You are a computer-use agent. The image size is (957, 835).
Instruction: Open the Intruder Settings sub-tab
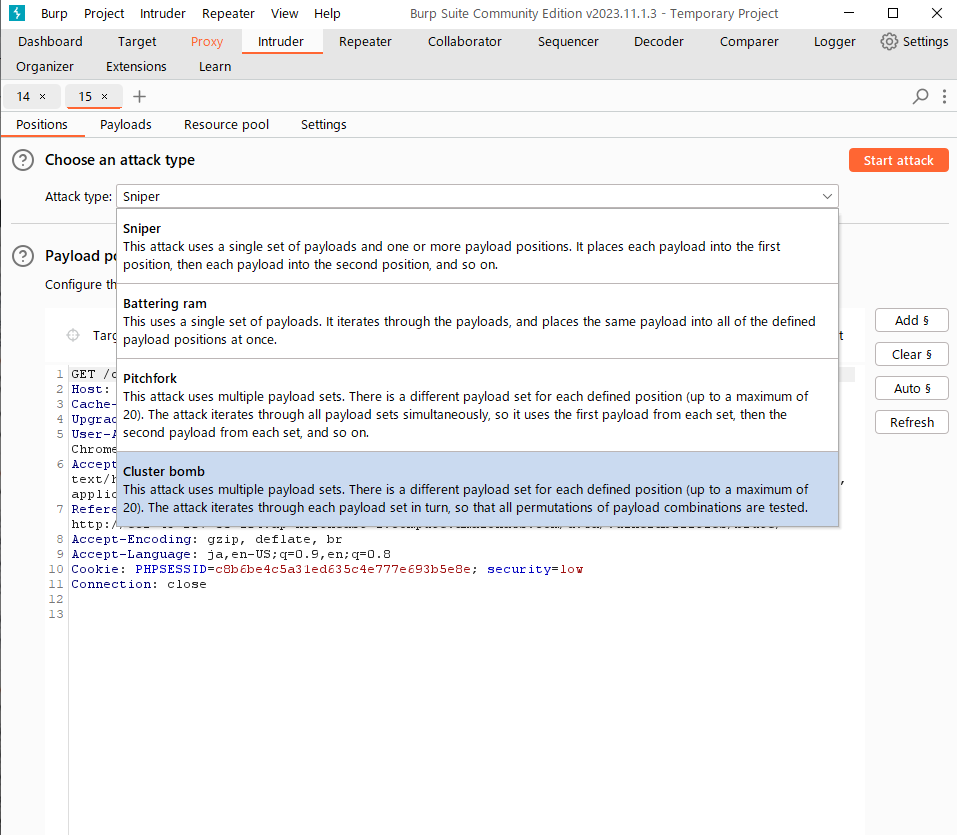coord(323,125)
